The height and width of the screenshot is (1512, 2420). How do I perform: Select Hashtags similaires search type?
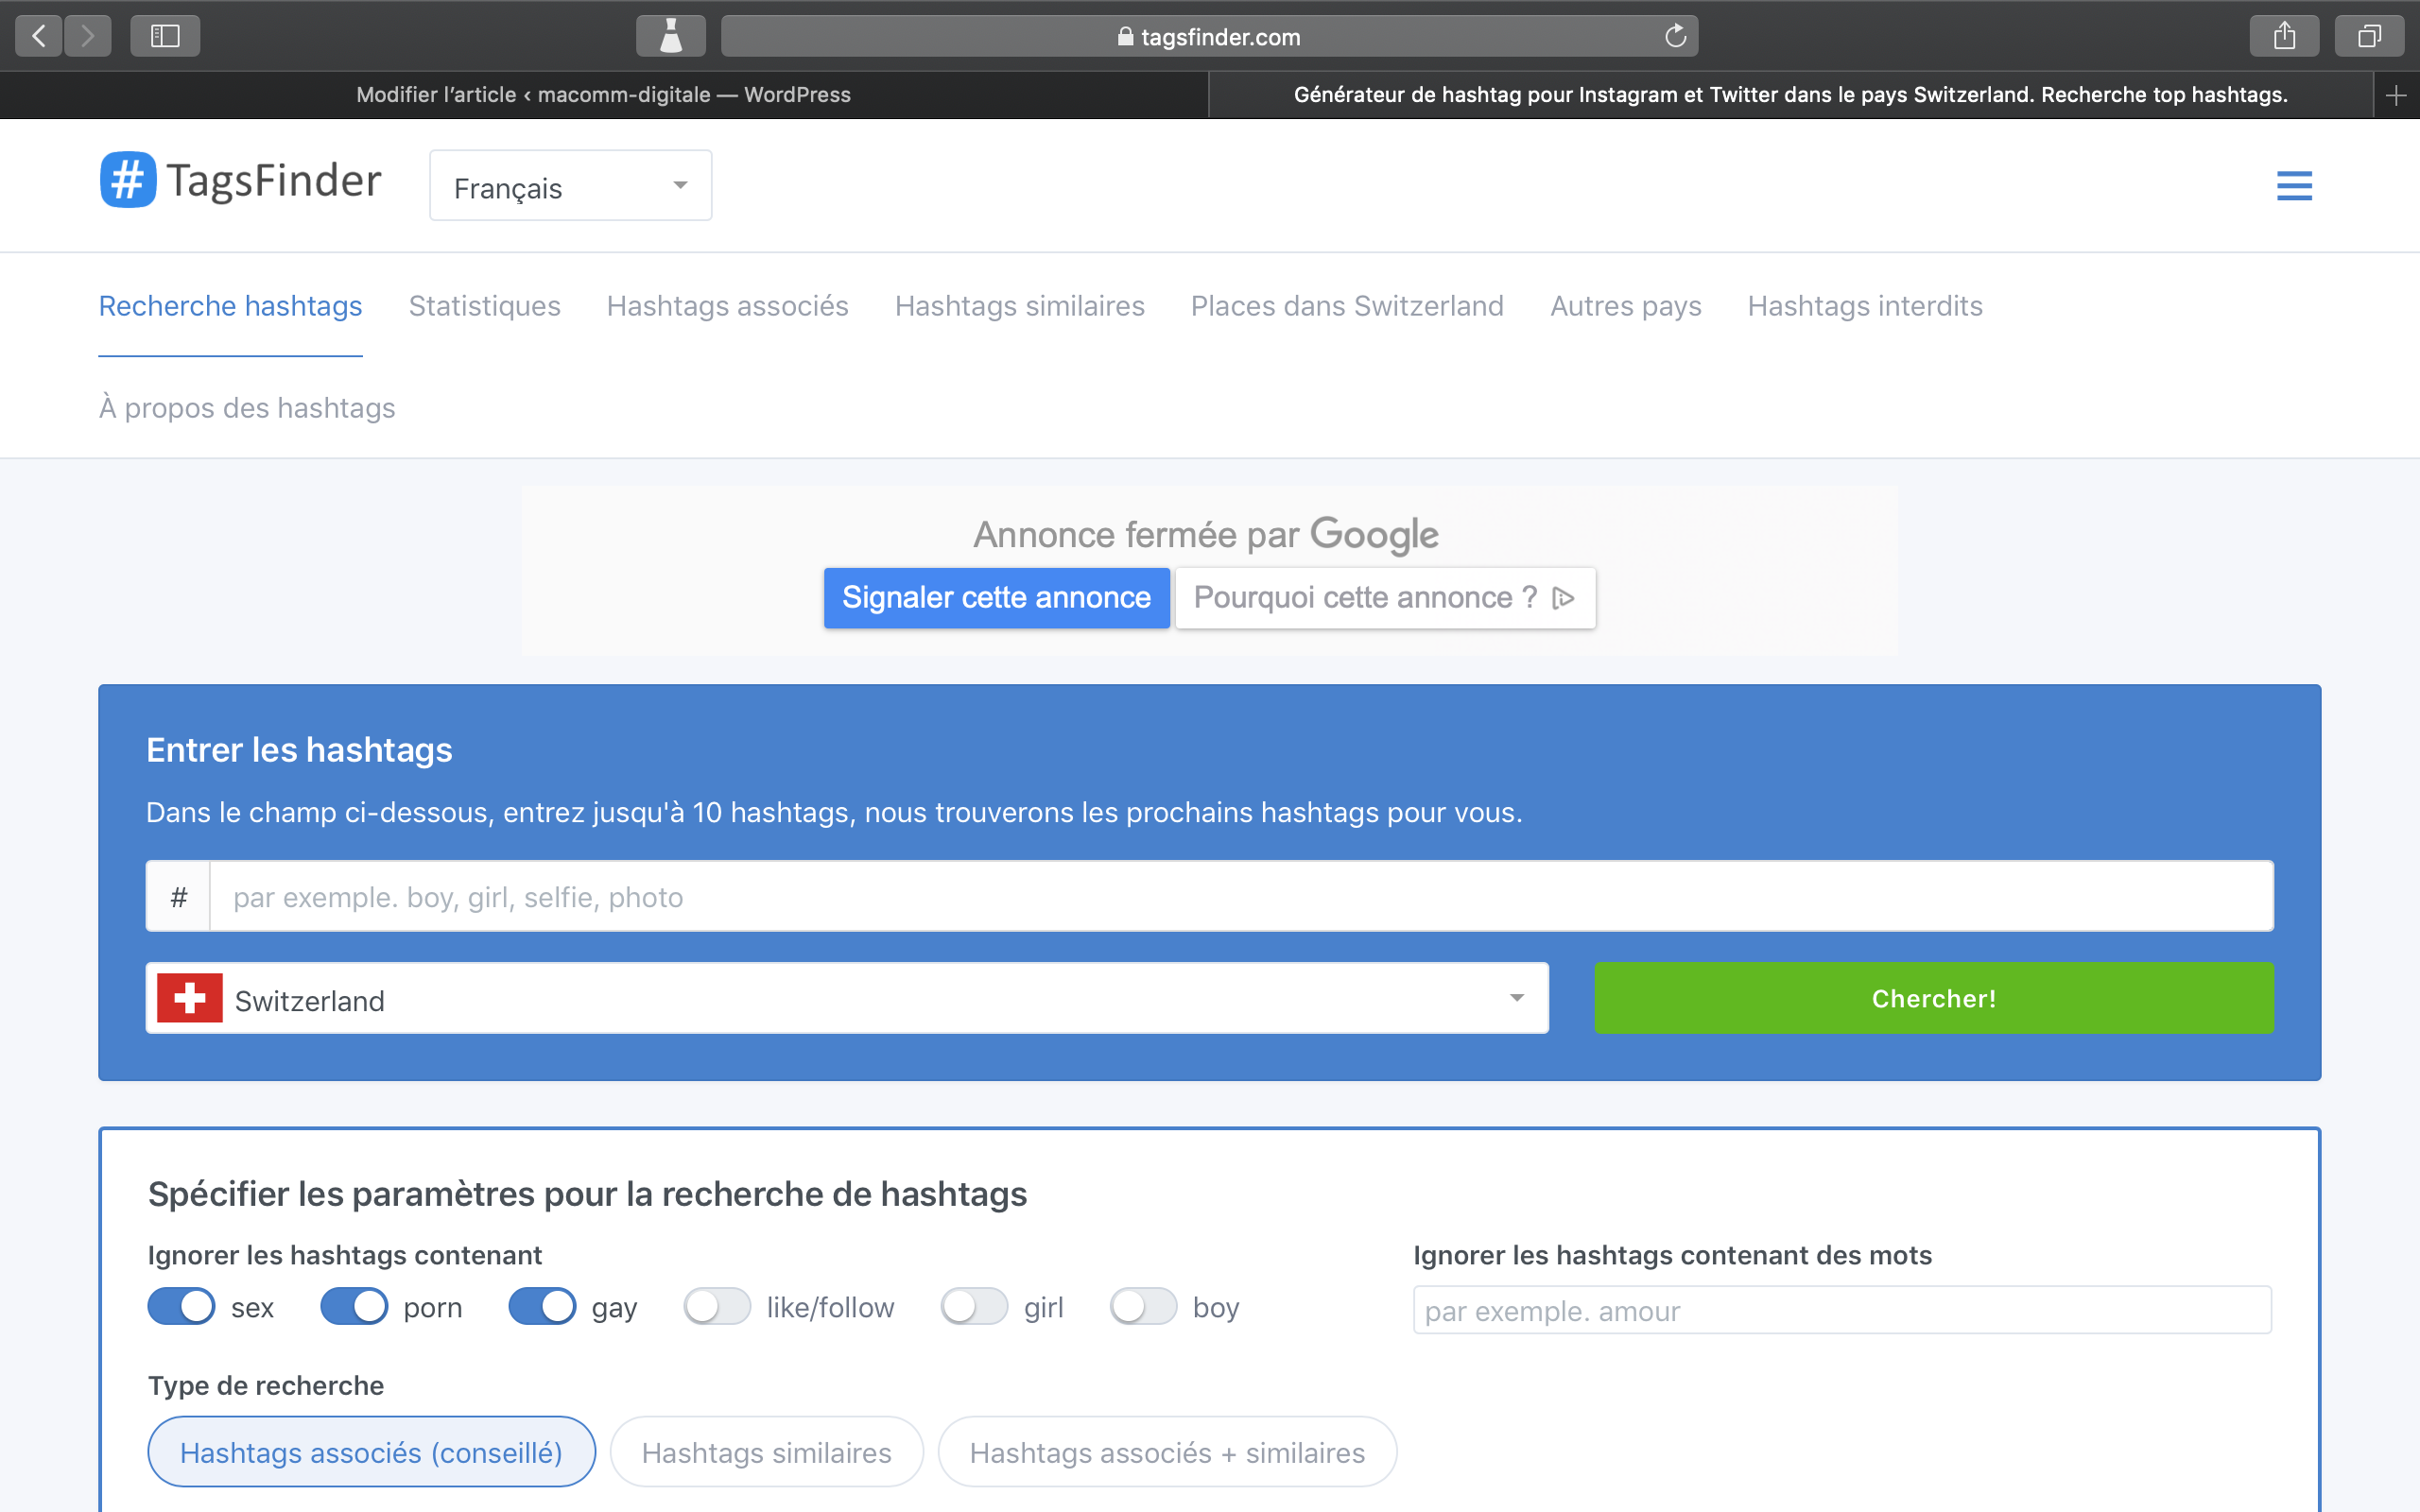click(x=766, y=1452)
